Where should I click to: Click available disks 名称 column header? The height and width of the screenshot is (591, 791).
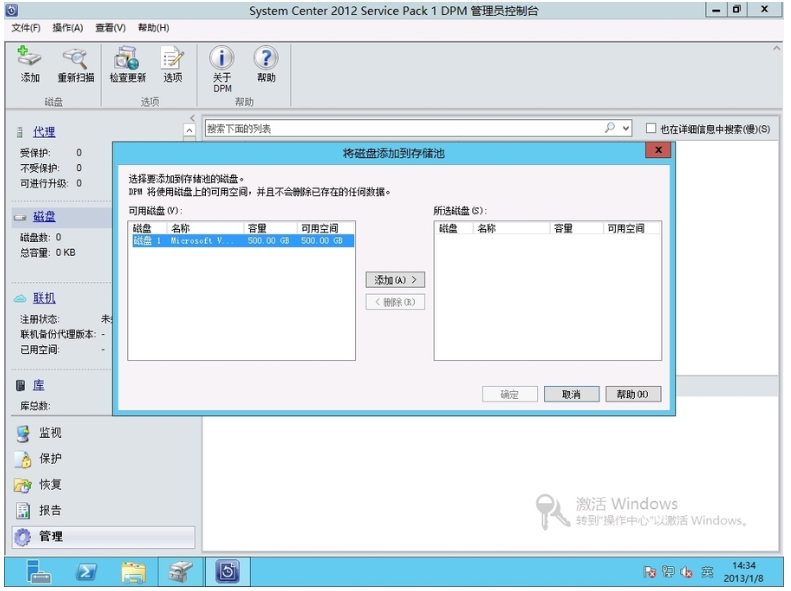coord(205,228)
